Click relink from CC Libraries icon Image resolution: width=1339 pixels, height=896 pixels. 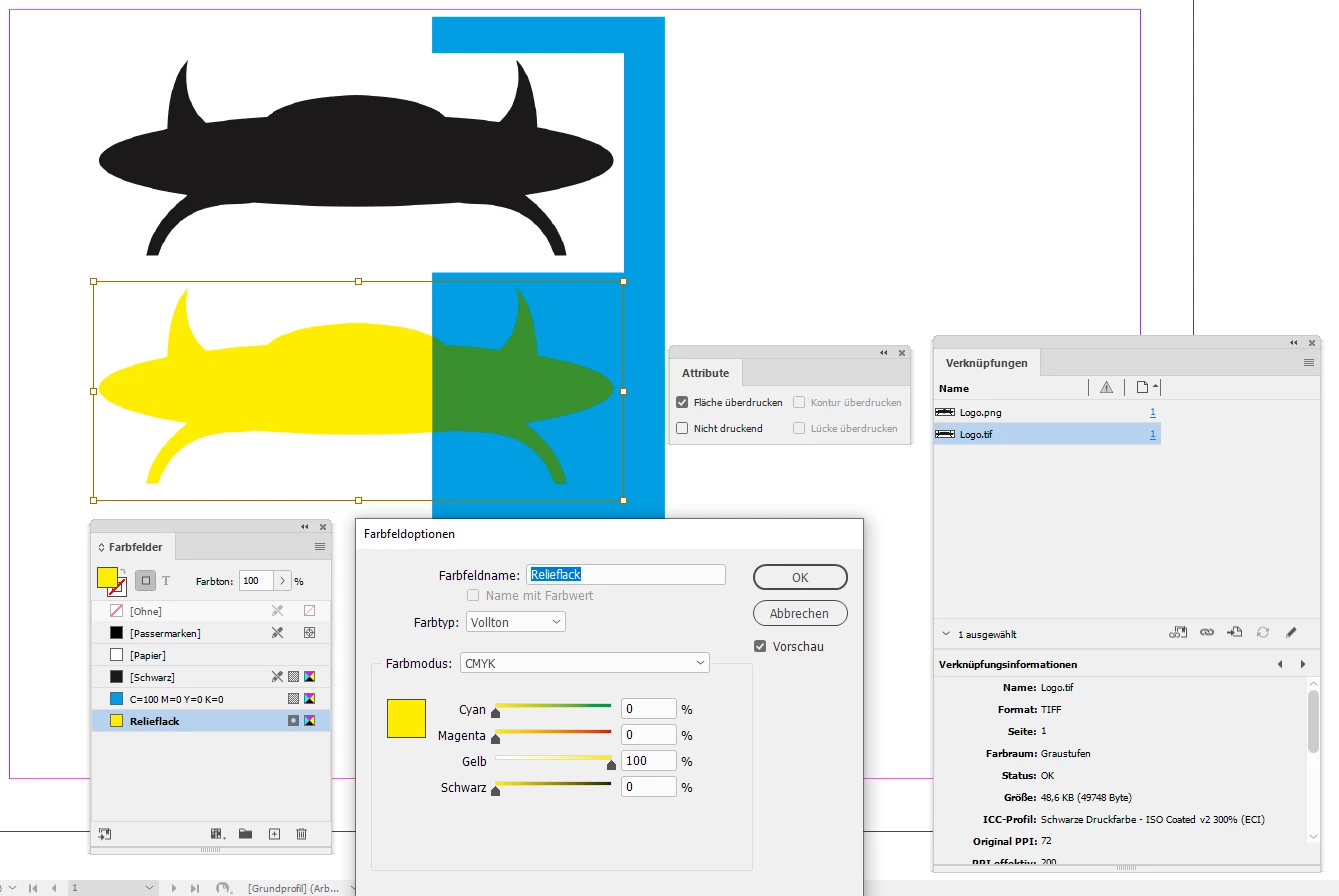(1179, 632)
